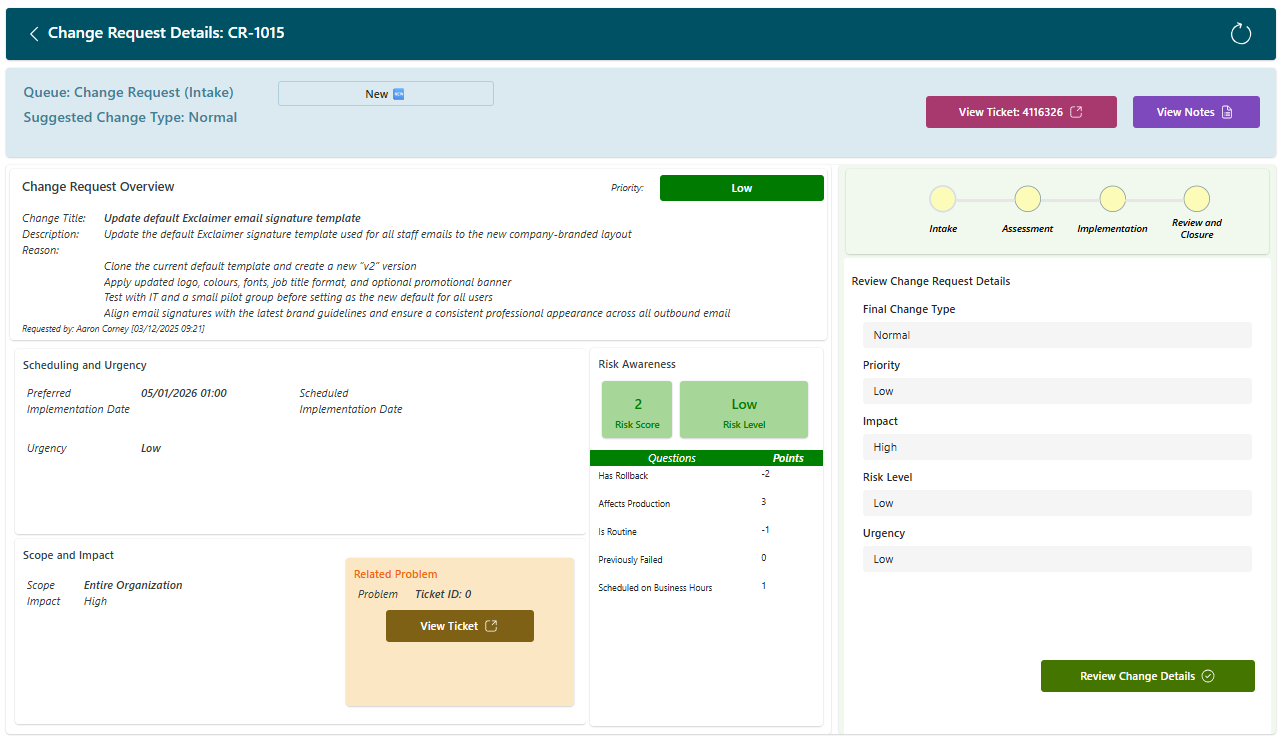Click the Urgency value in Scheduling and Urgency
Screen dimensions: 1282x740
[x=151, y=448]
